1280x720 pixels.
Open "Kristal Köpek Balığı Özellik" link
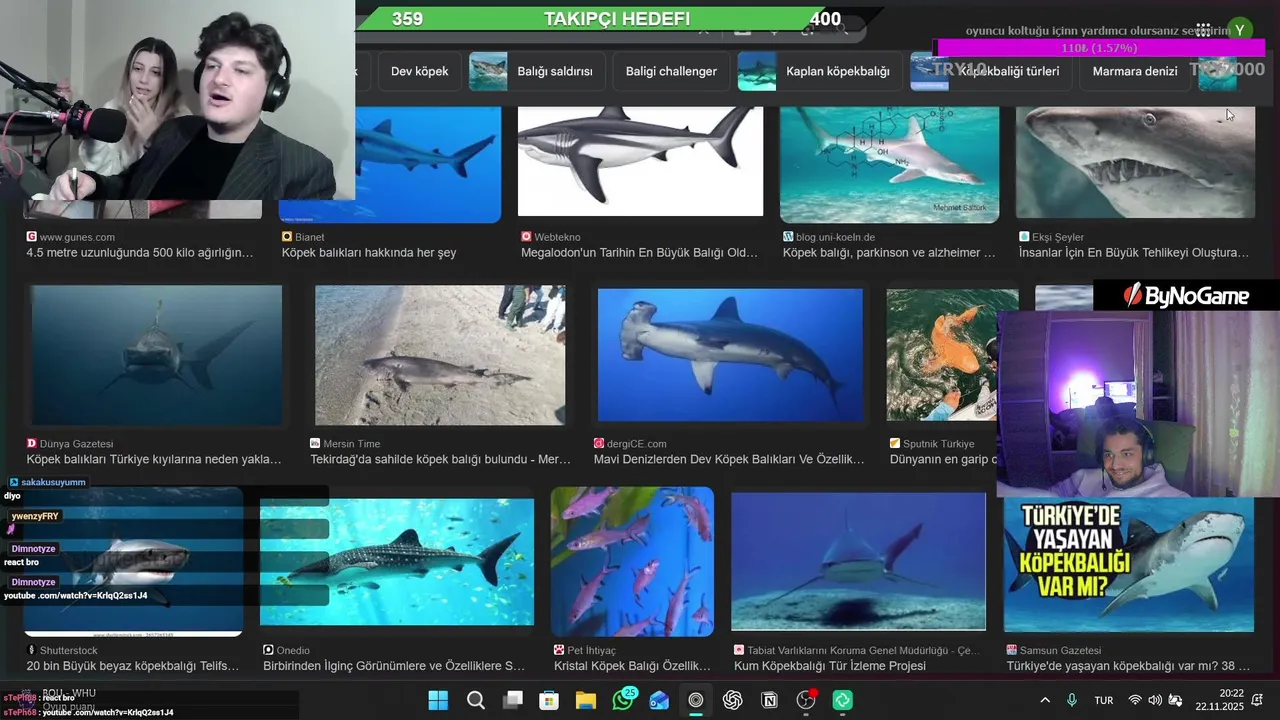coord(632,666)
